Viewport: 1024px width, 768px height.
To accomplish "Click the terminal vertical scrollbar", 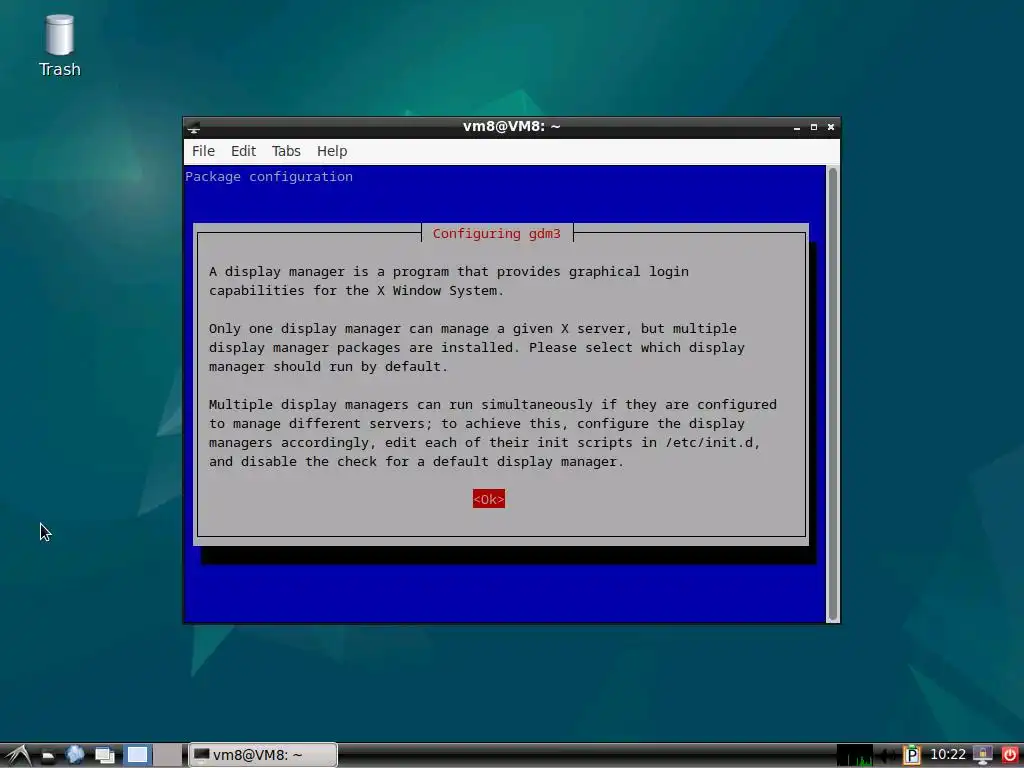I will (x=833, y=394).
